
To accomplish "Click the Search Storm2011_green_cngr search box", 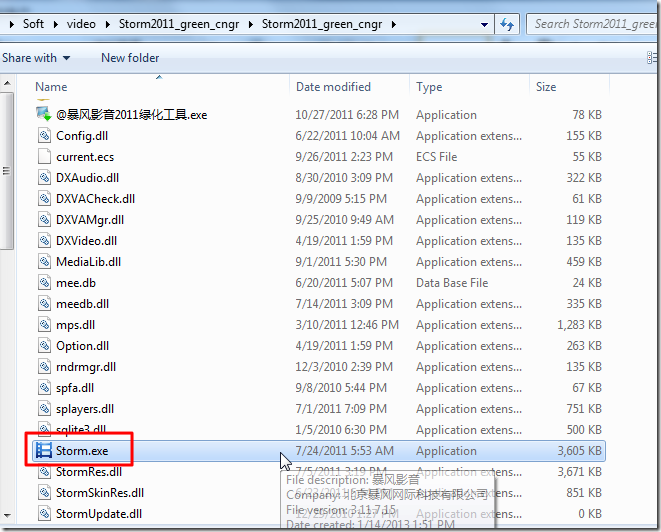I will [x=594, y=24].
